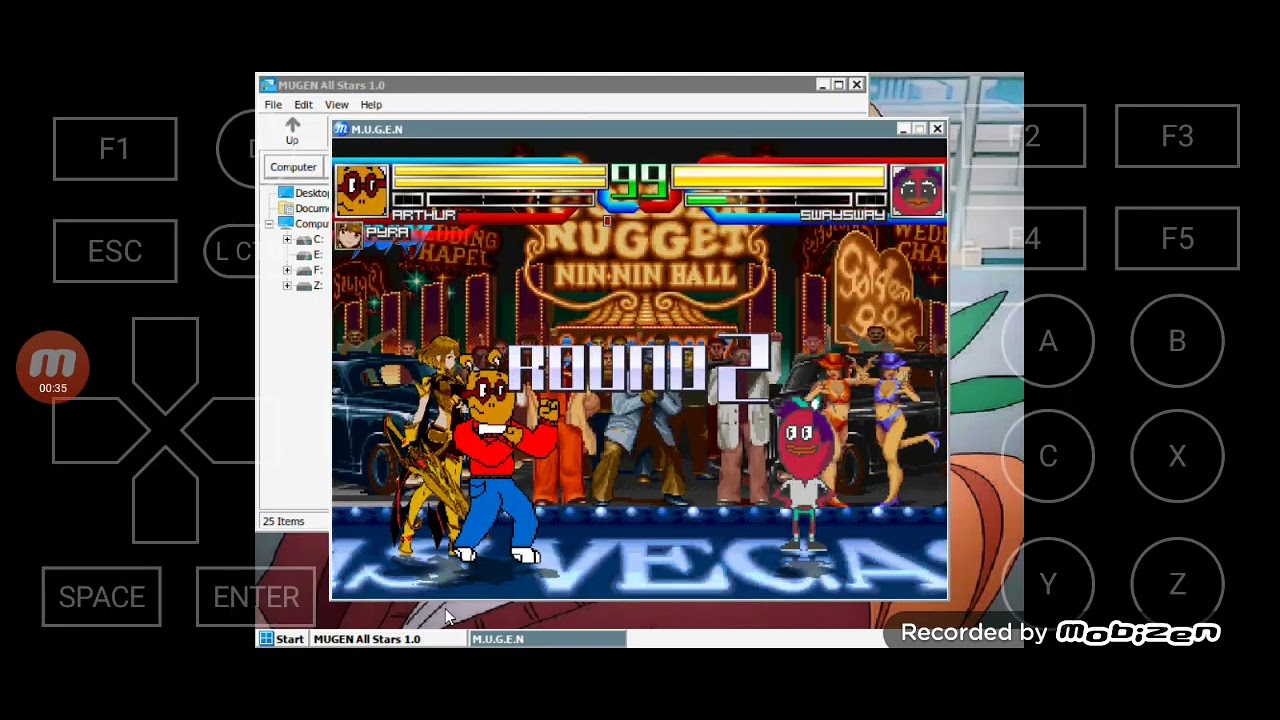This screenshot has height=720, width=1280.
Task: Tap the F3 overlay key
Action: pyautogui.click(x=1177, y=136)
